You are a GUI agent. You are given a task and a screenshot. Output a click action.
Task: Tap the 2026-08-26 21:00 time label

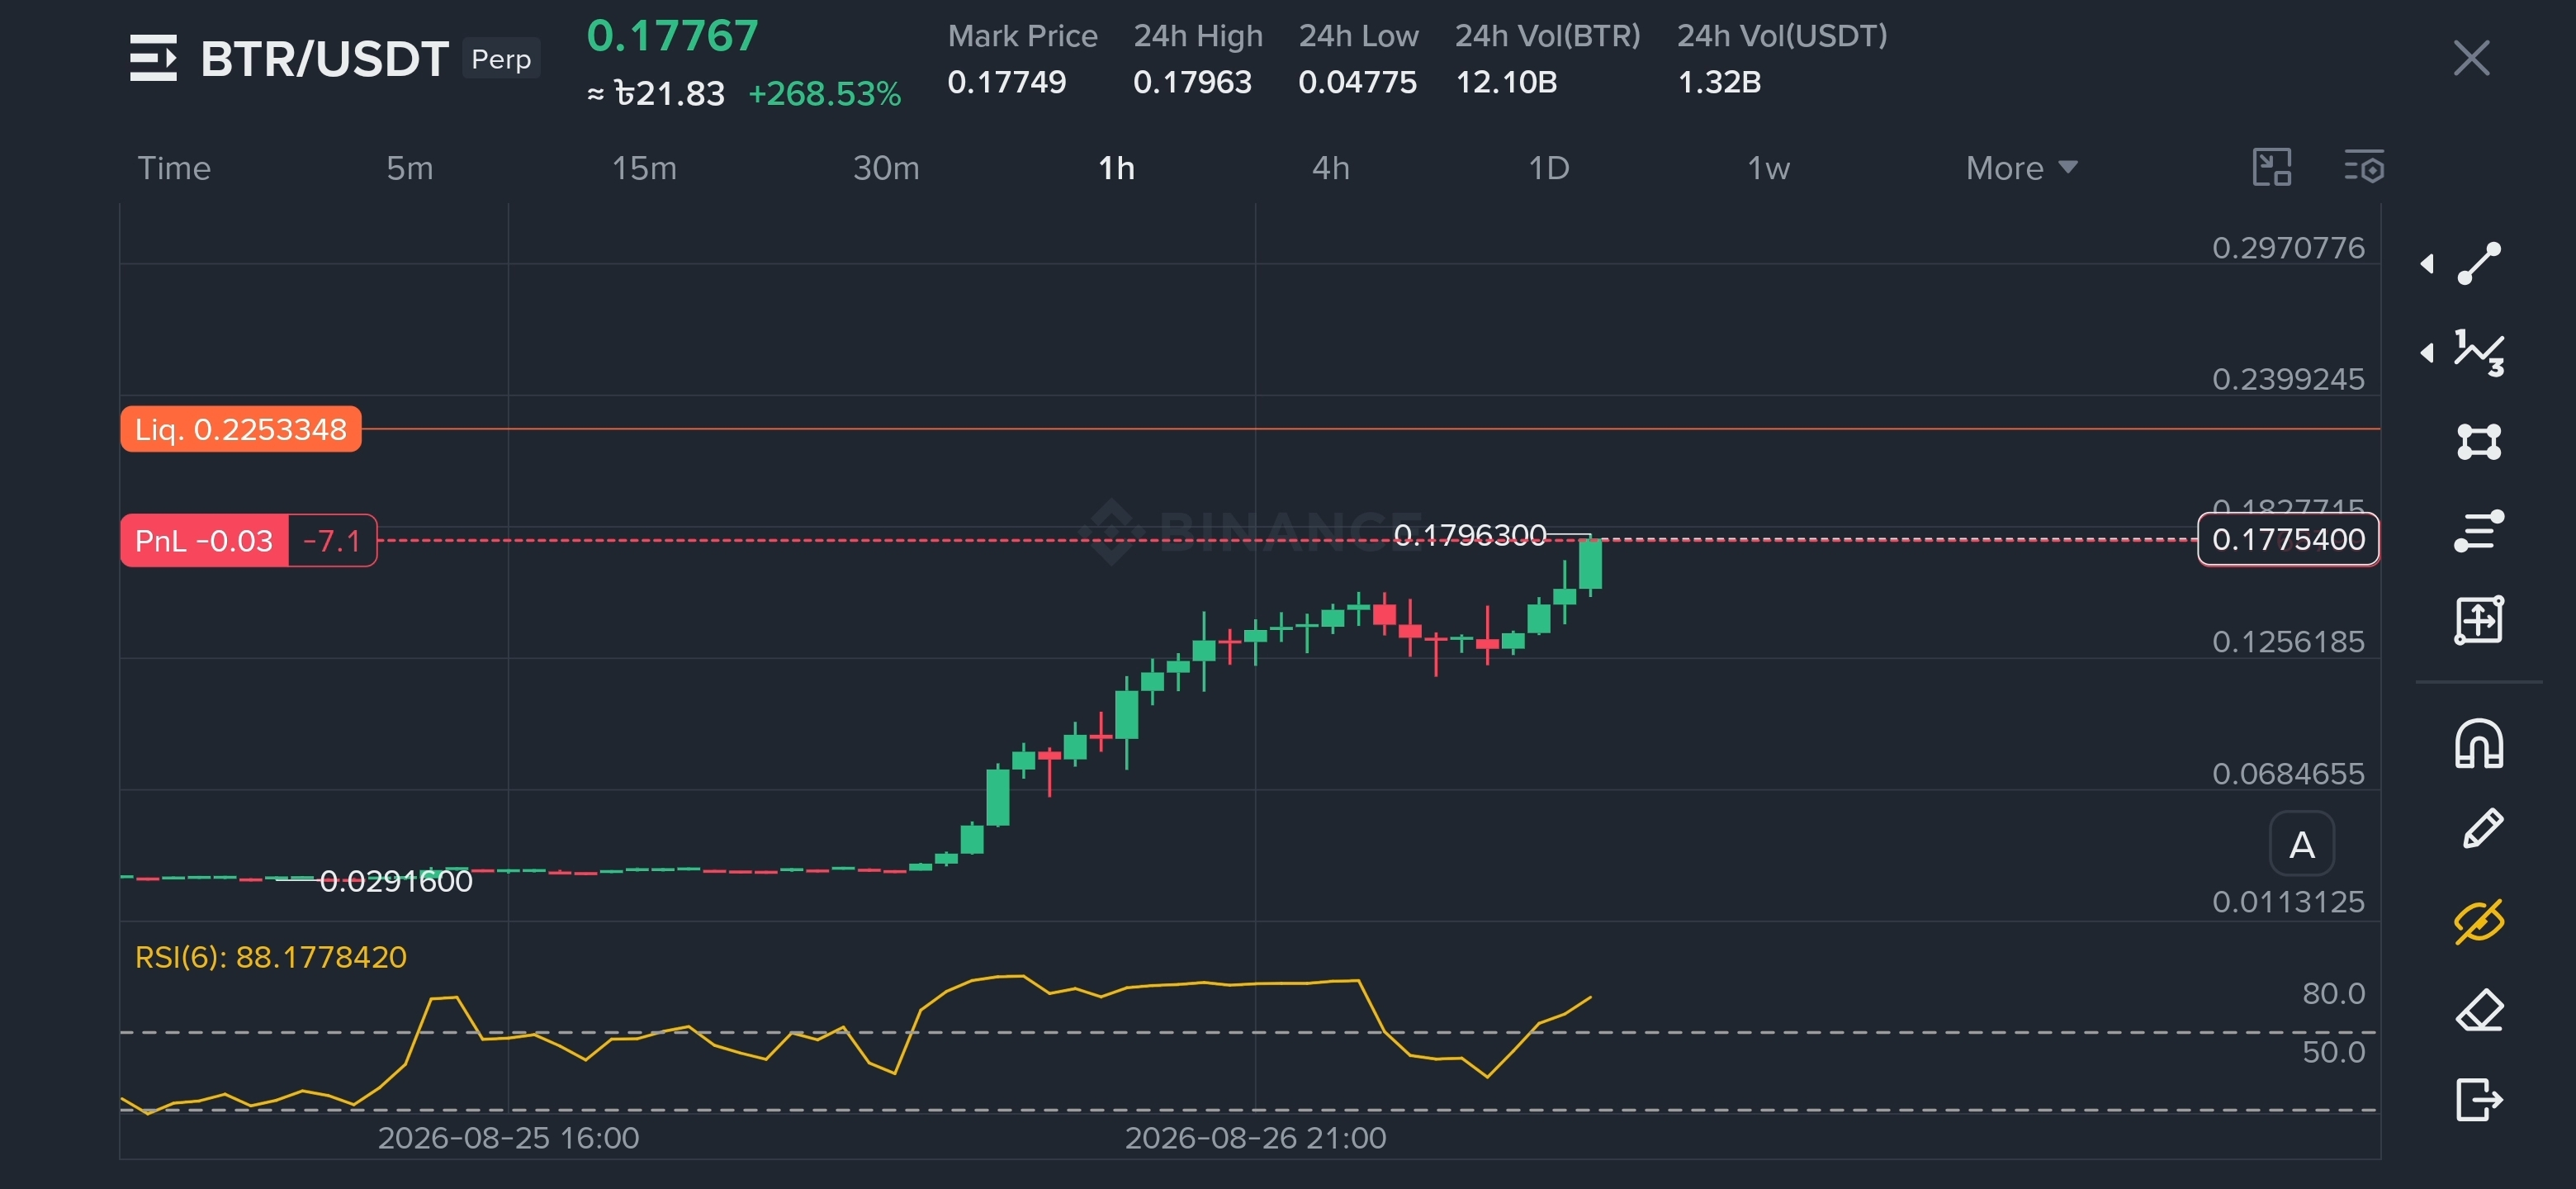click(1255, 1138)
